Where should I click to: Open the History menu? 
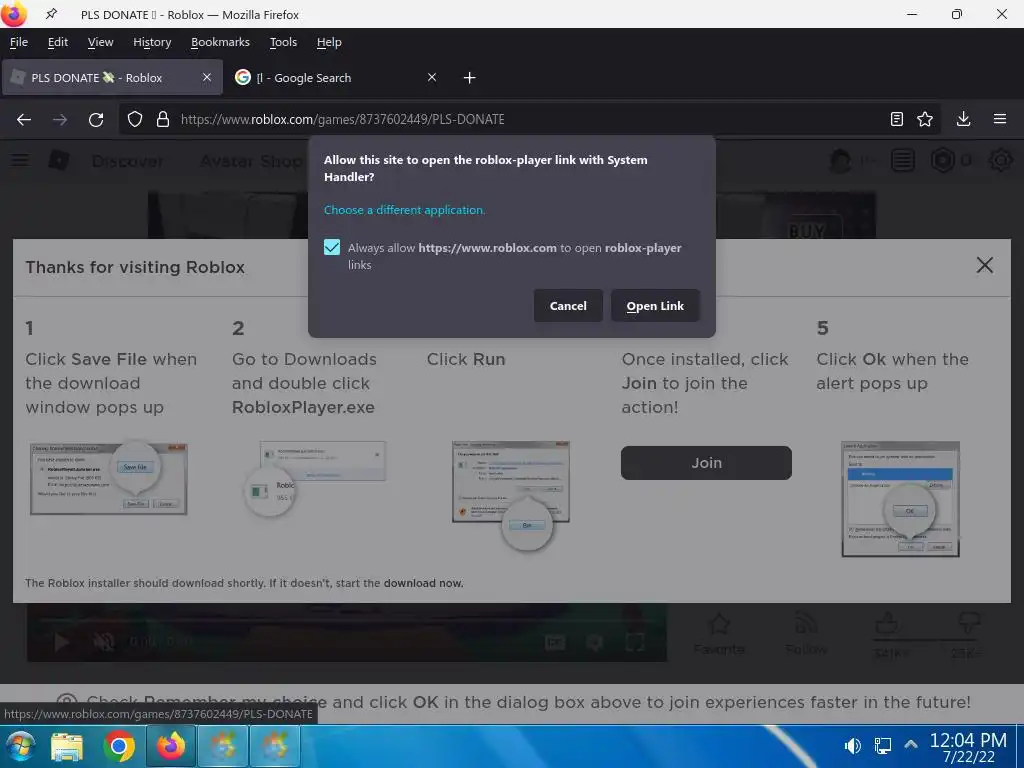152,42
